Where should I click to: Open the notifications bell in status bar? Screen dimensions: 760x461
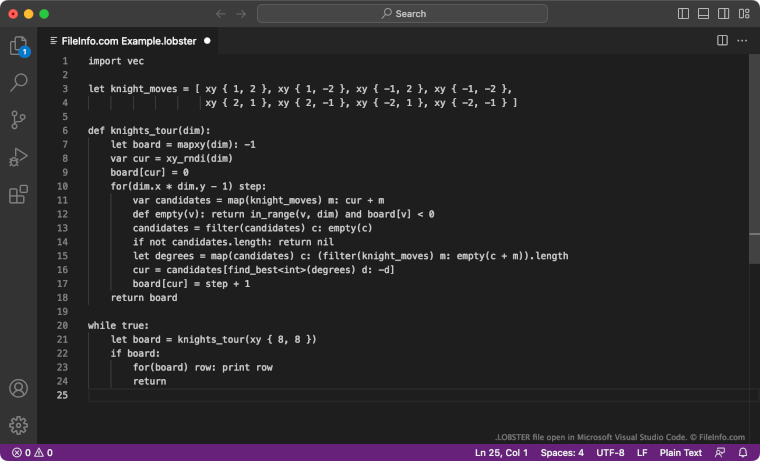point(743,453)
